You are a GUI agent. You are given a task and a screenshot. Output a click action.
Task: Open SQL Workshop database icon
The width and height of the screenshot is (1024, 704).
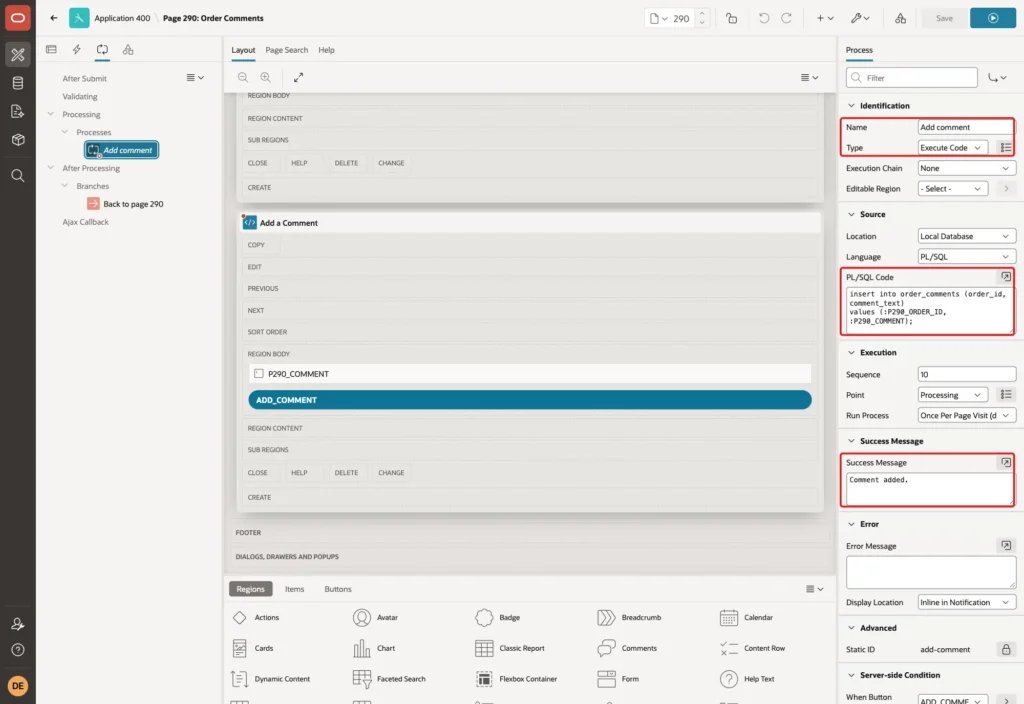click(x=18, y=83)
